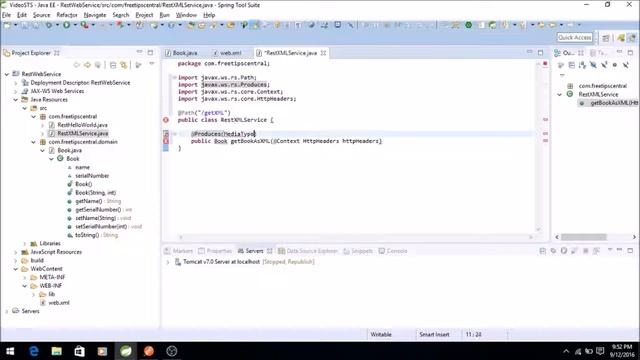Select RestXMLService.java in Project Explorer
Image resolution: width=640 pixels, height=360 pixels.
pyautogui.click(x=82, y=133)
